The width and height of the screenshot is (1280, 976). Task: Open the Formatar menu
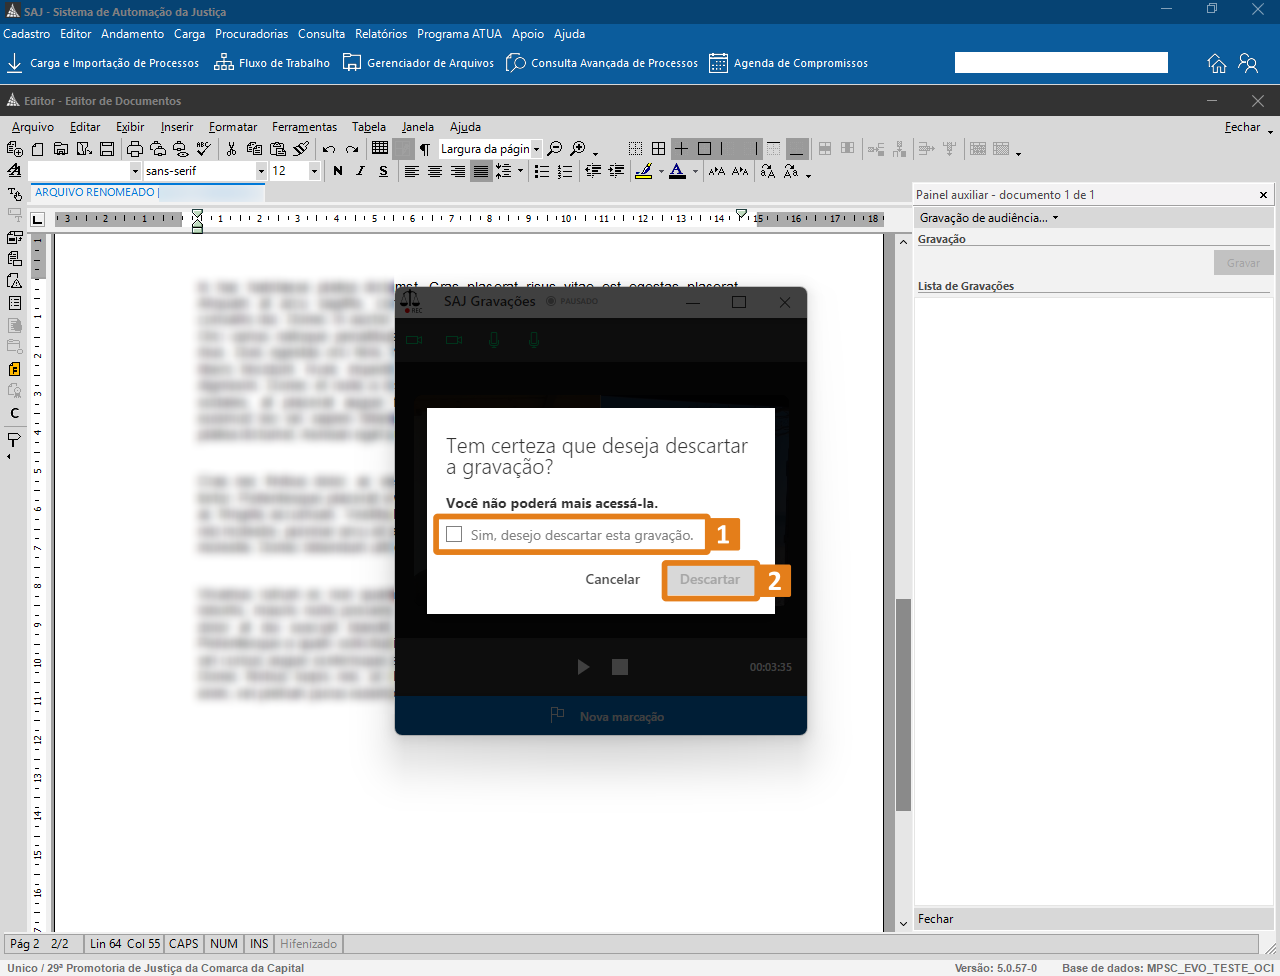point(233,127)
